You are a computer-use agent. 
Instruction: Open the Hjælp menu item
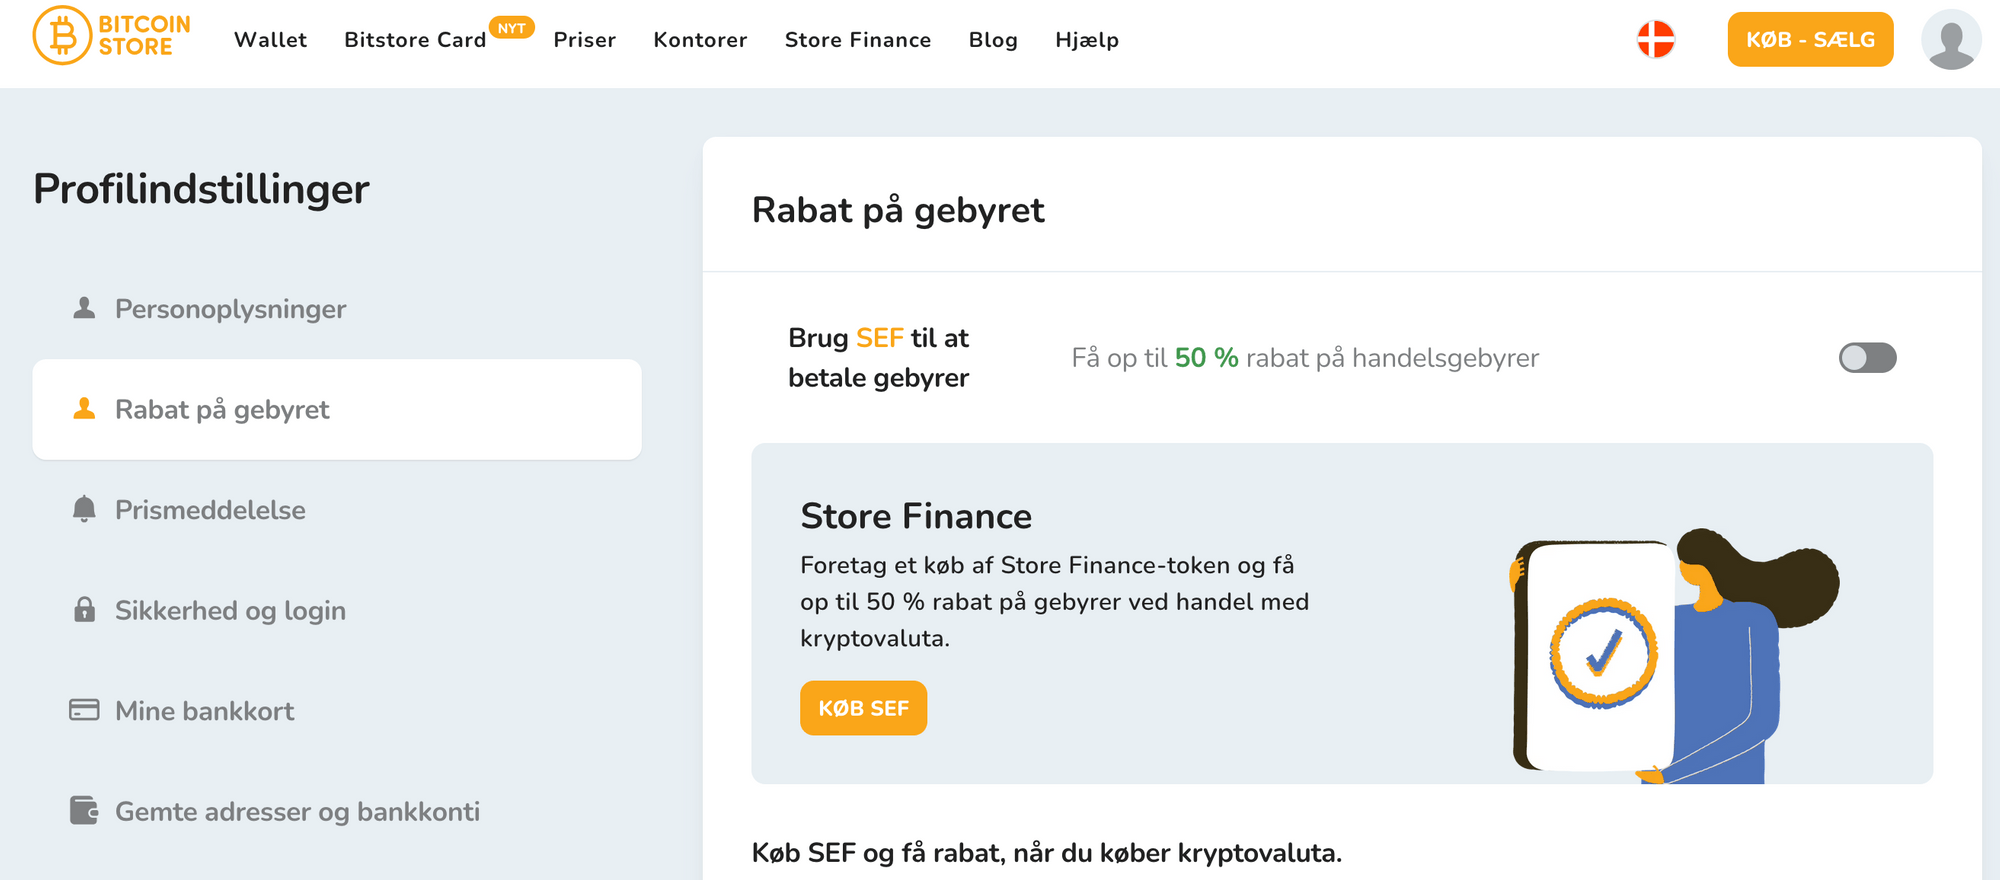(1086, 40)
